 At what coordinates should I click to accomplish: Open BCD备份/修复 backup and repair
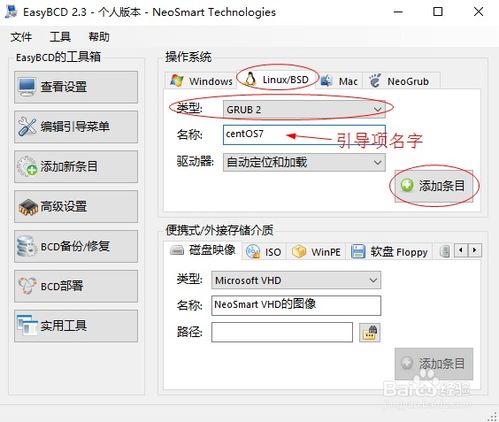pyautogui.click(x=76, y=246)
